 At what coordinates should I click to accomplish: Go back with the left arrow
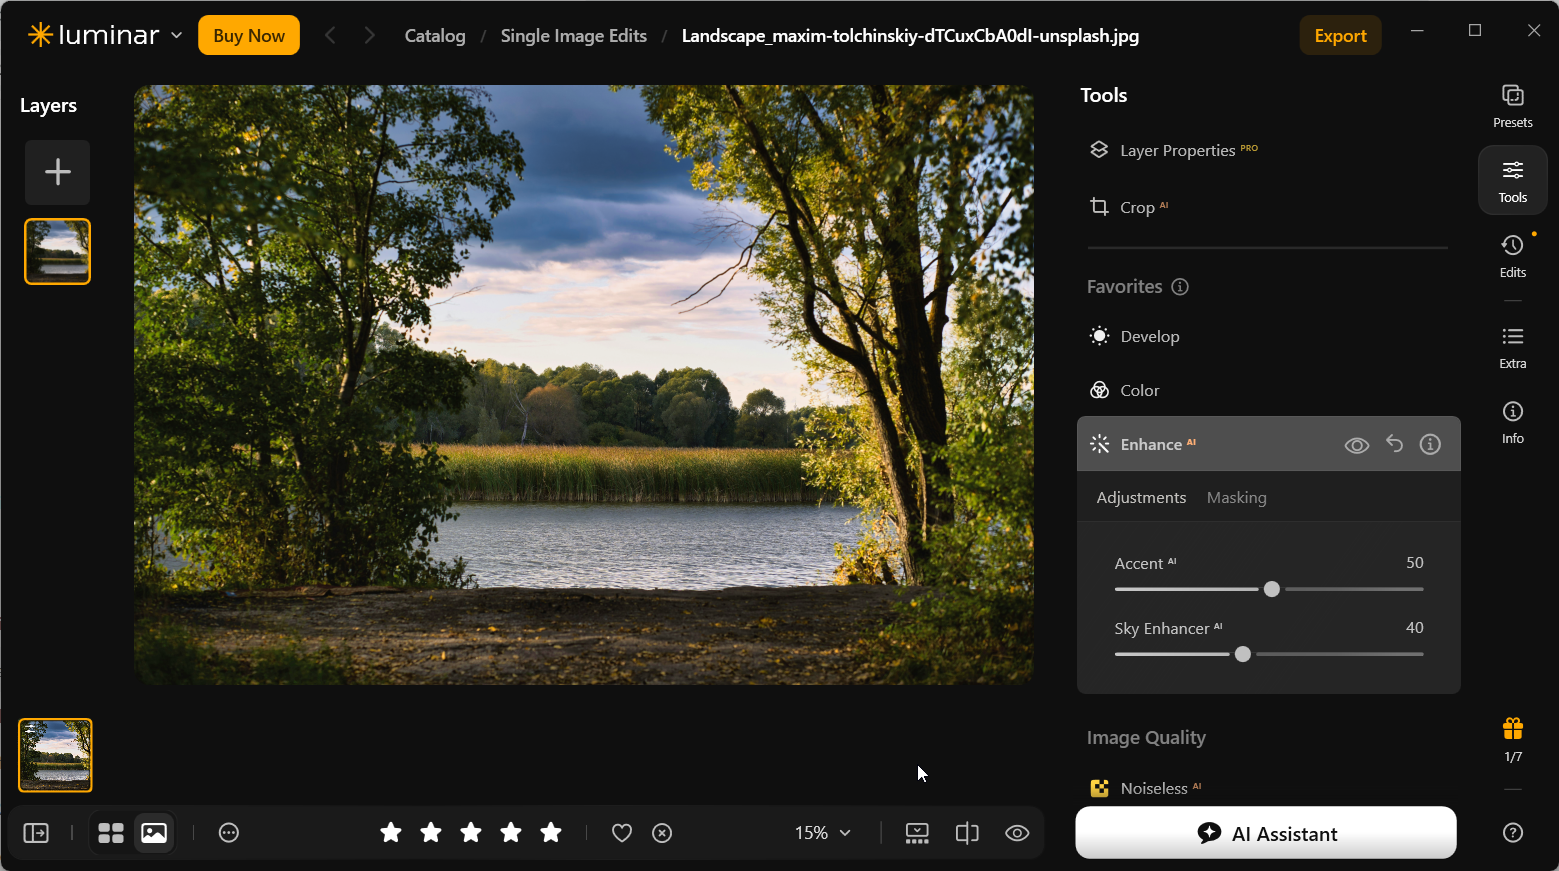pyautogui.click(x=330, y=36)
